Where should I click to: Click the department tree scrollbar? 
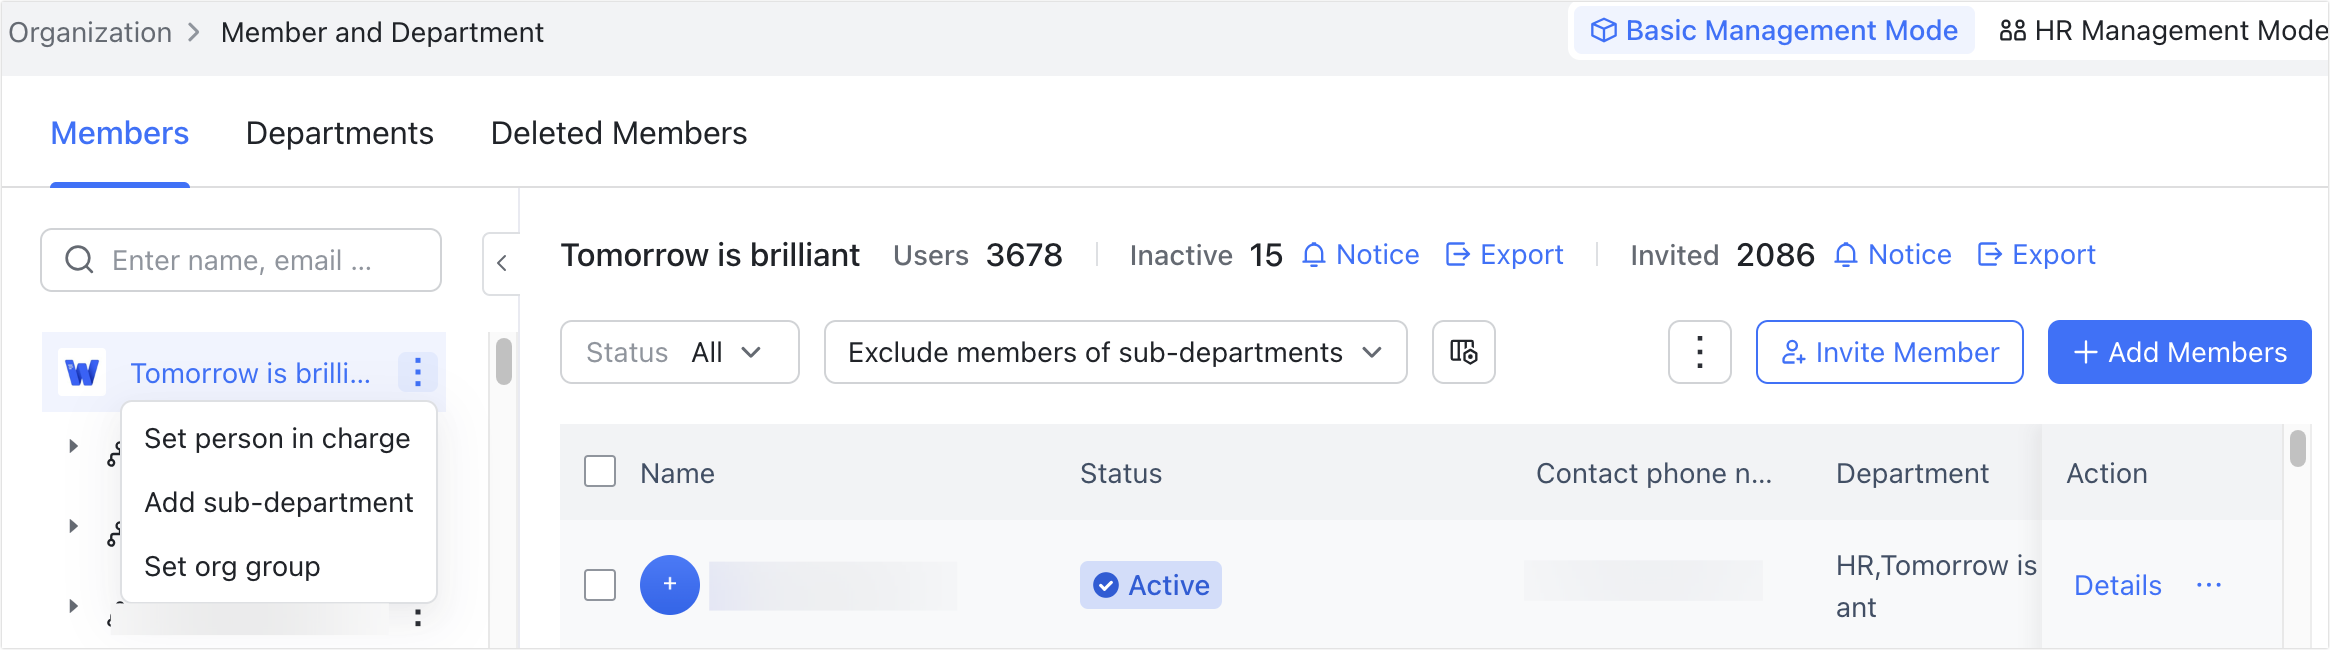[x=504, y=361]
